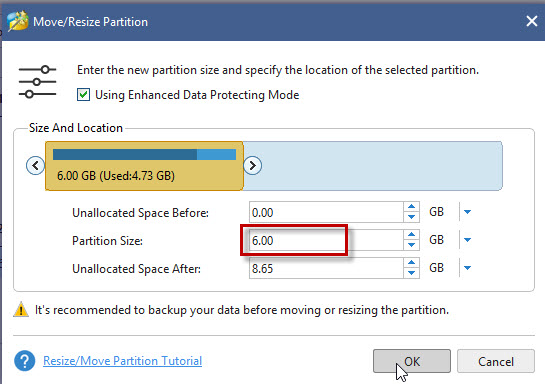Open unit dropdown for Partition Size
This screenshot has width=545, height=384.
pyautogui.click(x=467, y=240)
